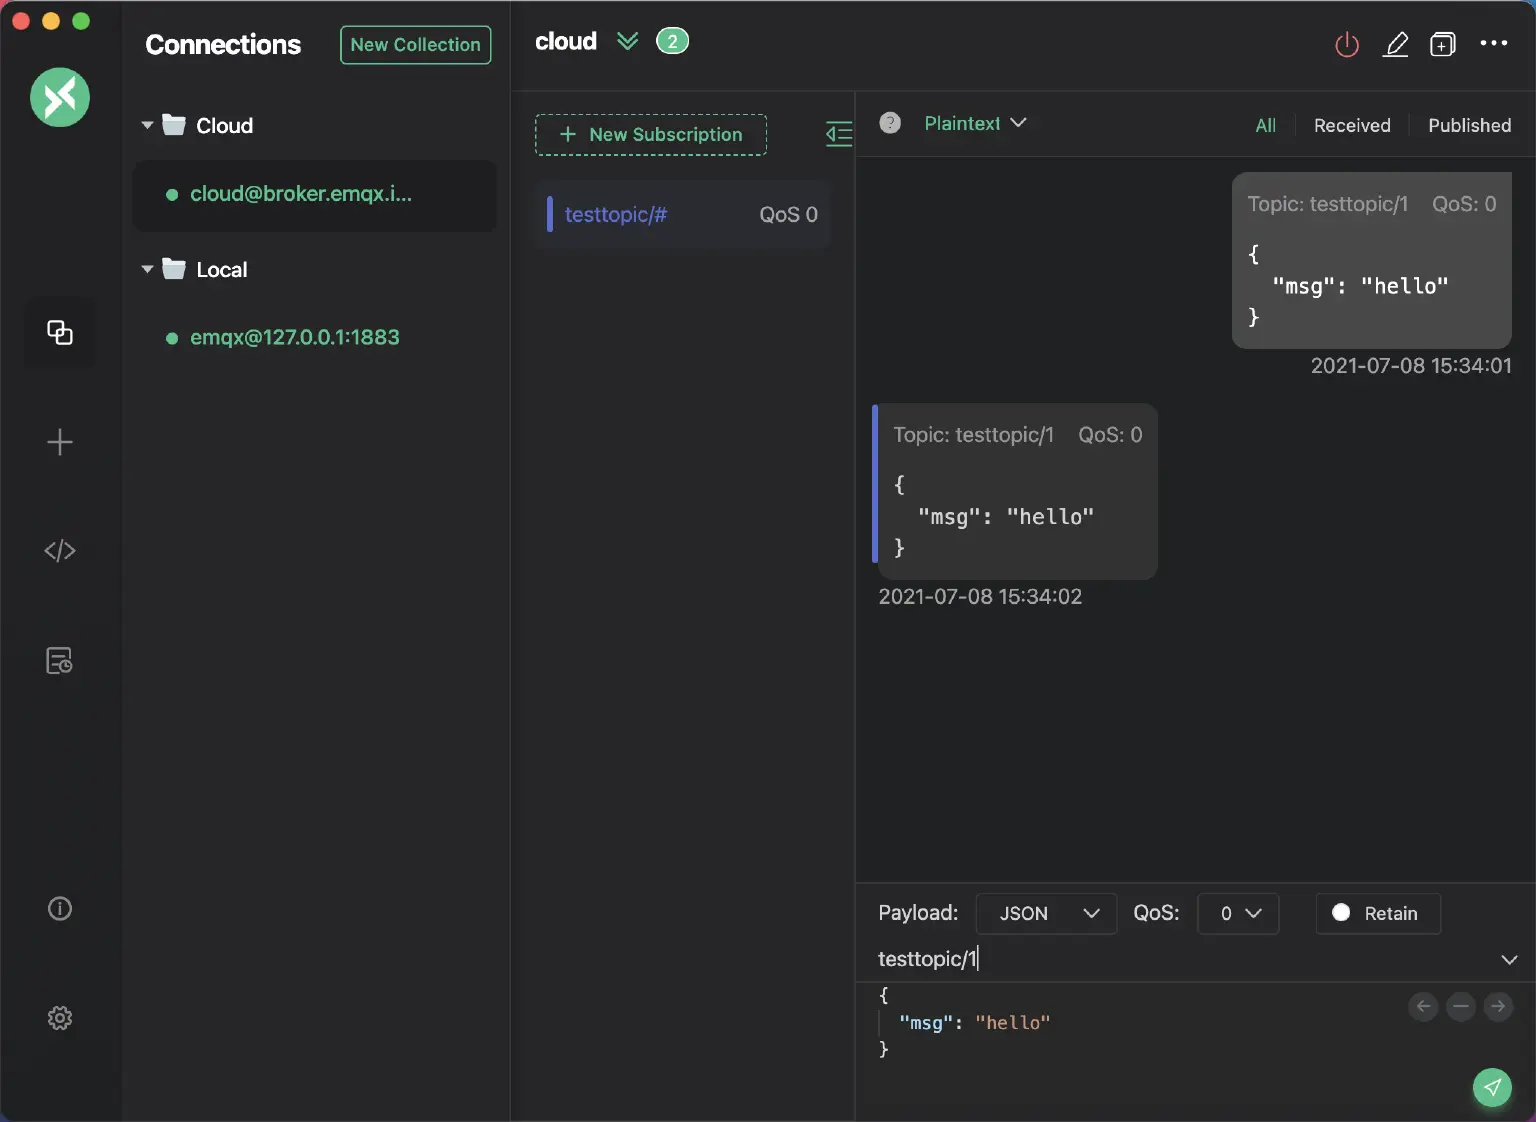Switch to the Received messages tab
Image resolution: width=1536 pixels, height=1122 pixels.
click(1351, 125)
